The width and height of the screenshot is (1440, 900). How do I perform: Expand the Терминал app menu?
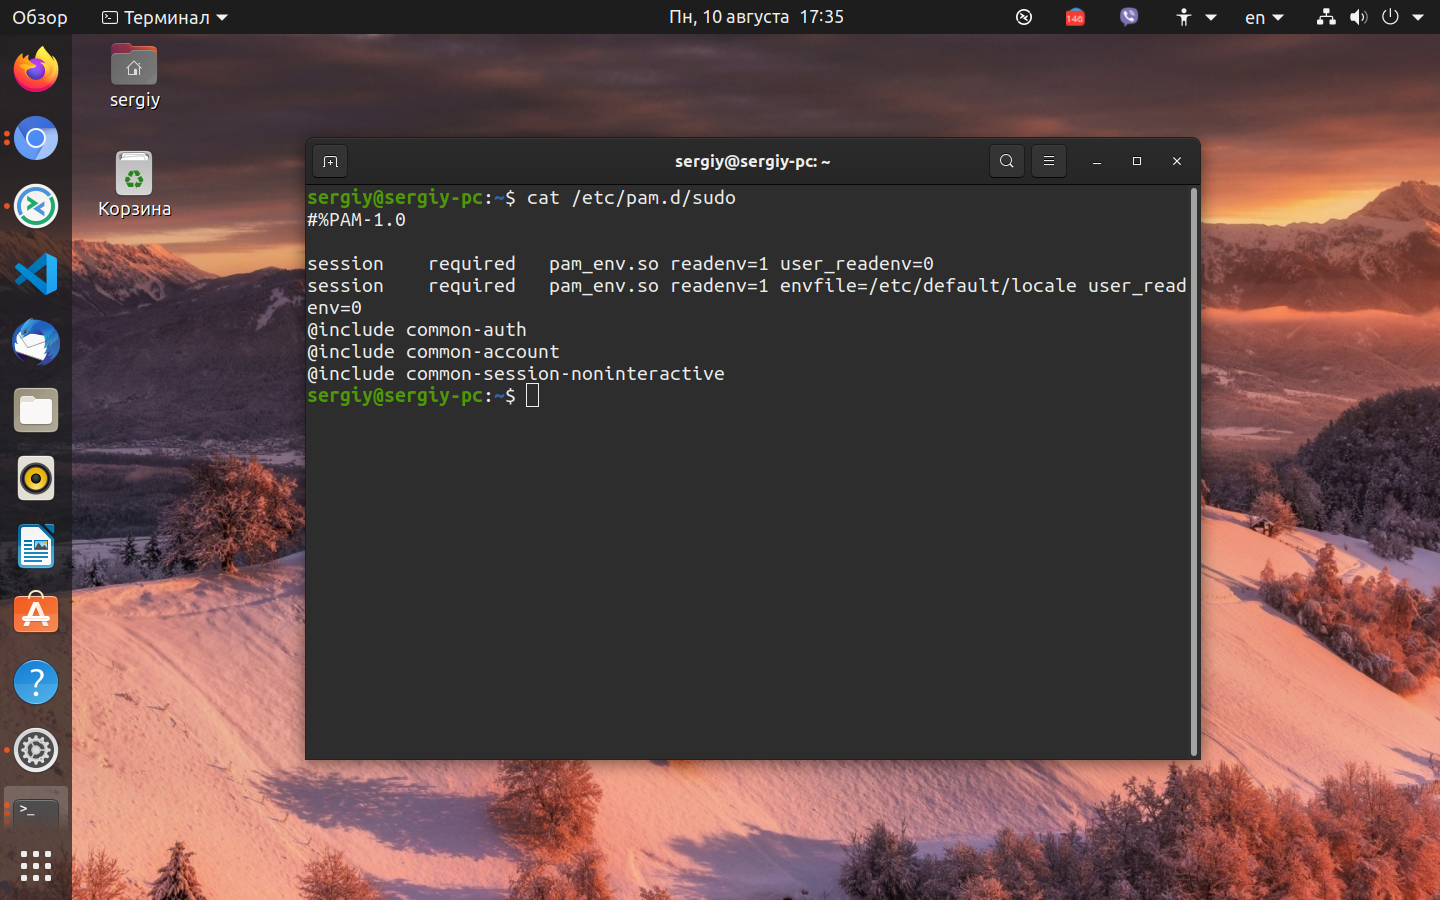(x=165, y=17)
